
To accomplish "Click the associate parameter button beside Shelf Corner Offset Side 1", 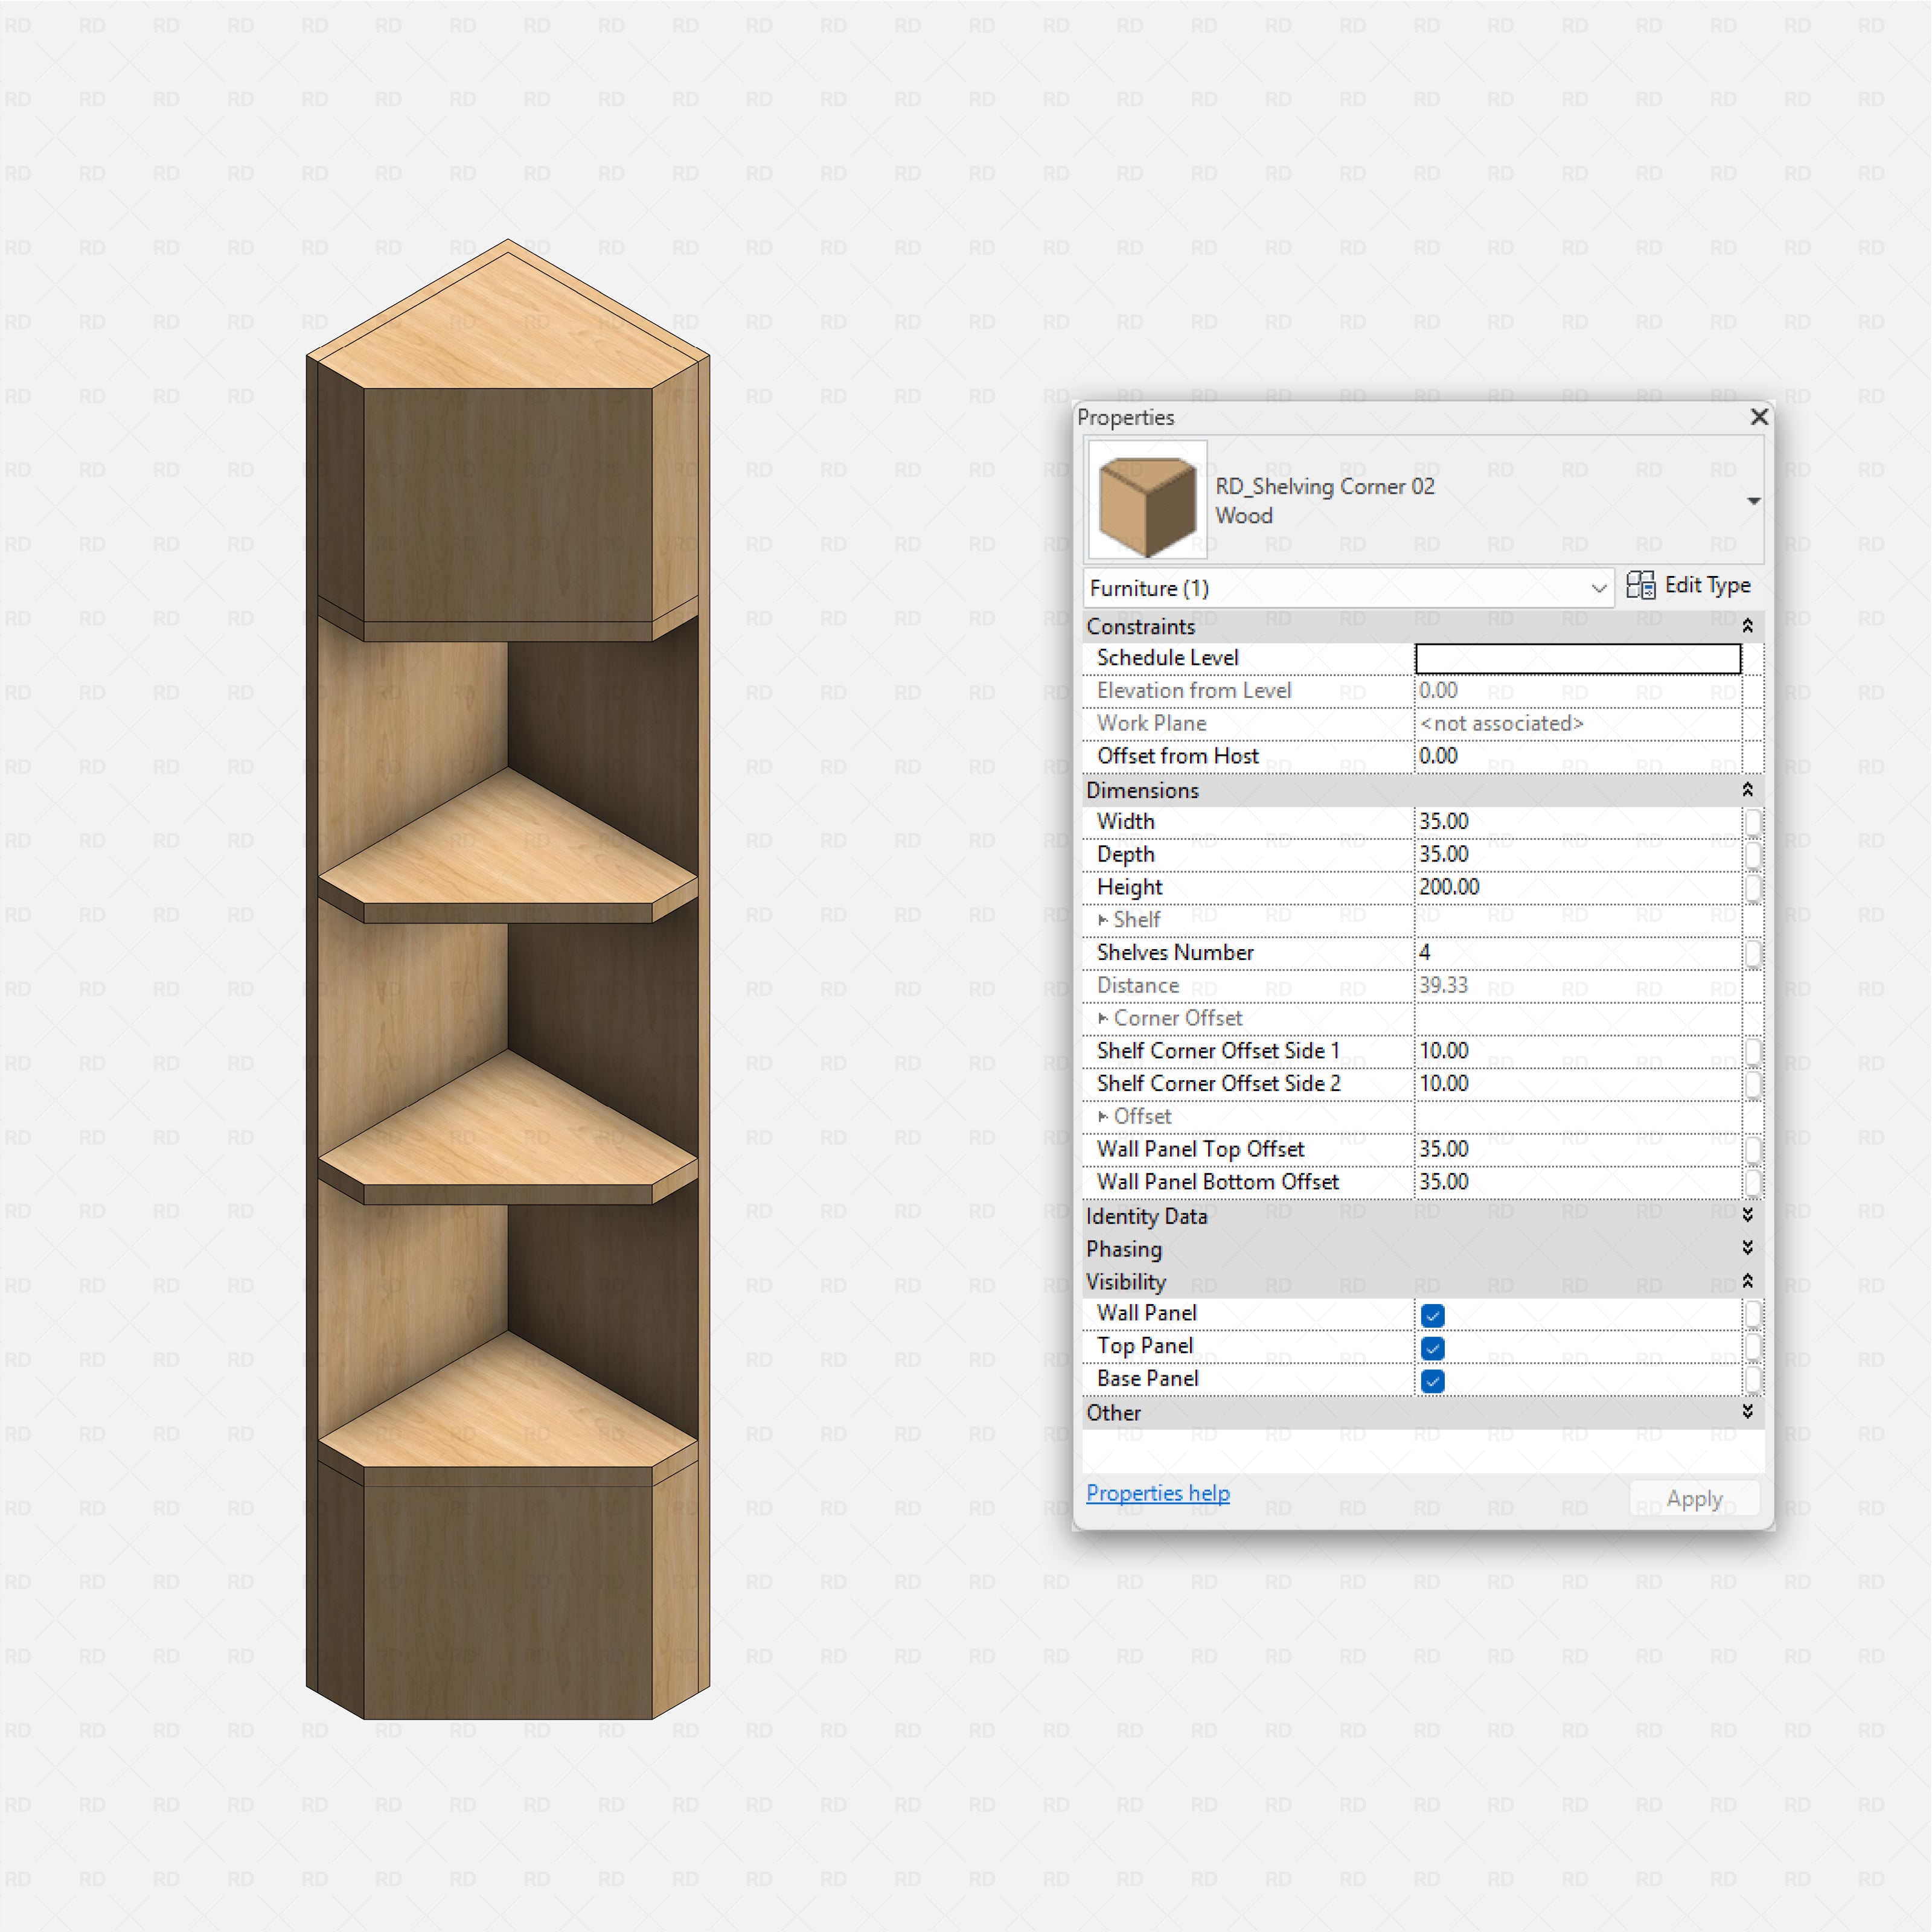I will coord(1755,1051).
